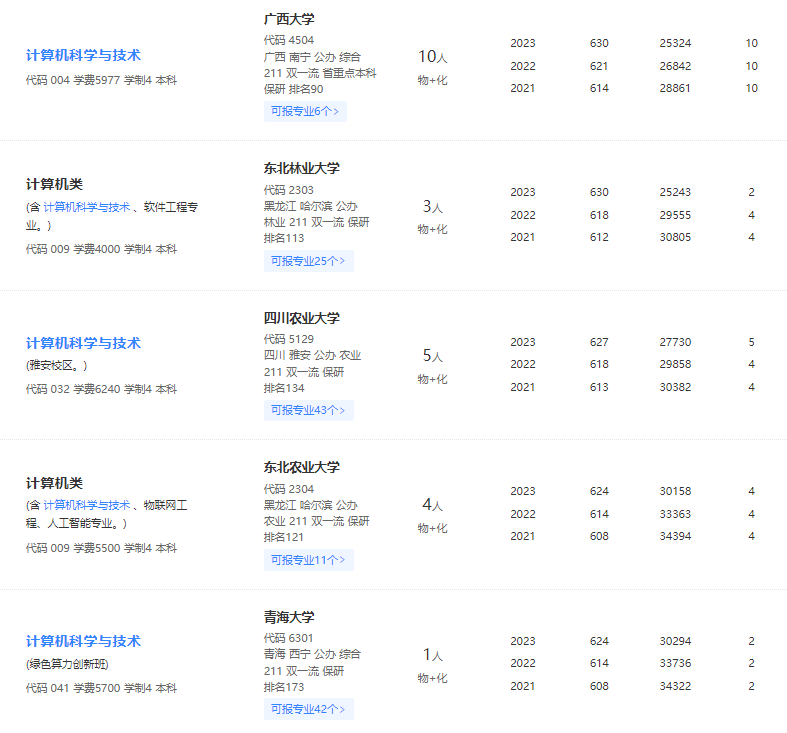This screenshot has width=787, height=733.
Task: Click 1人 enrollment count for 青海大学
Action: click(433, 655)
